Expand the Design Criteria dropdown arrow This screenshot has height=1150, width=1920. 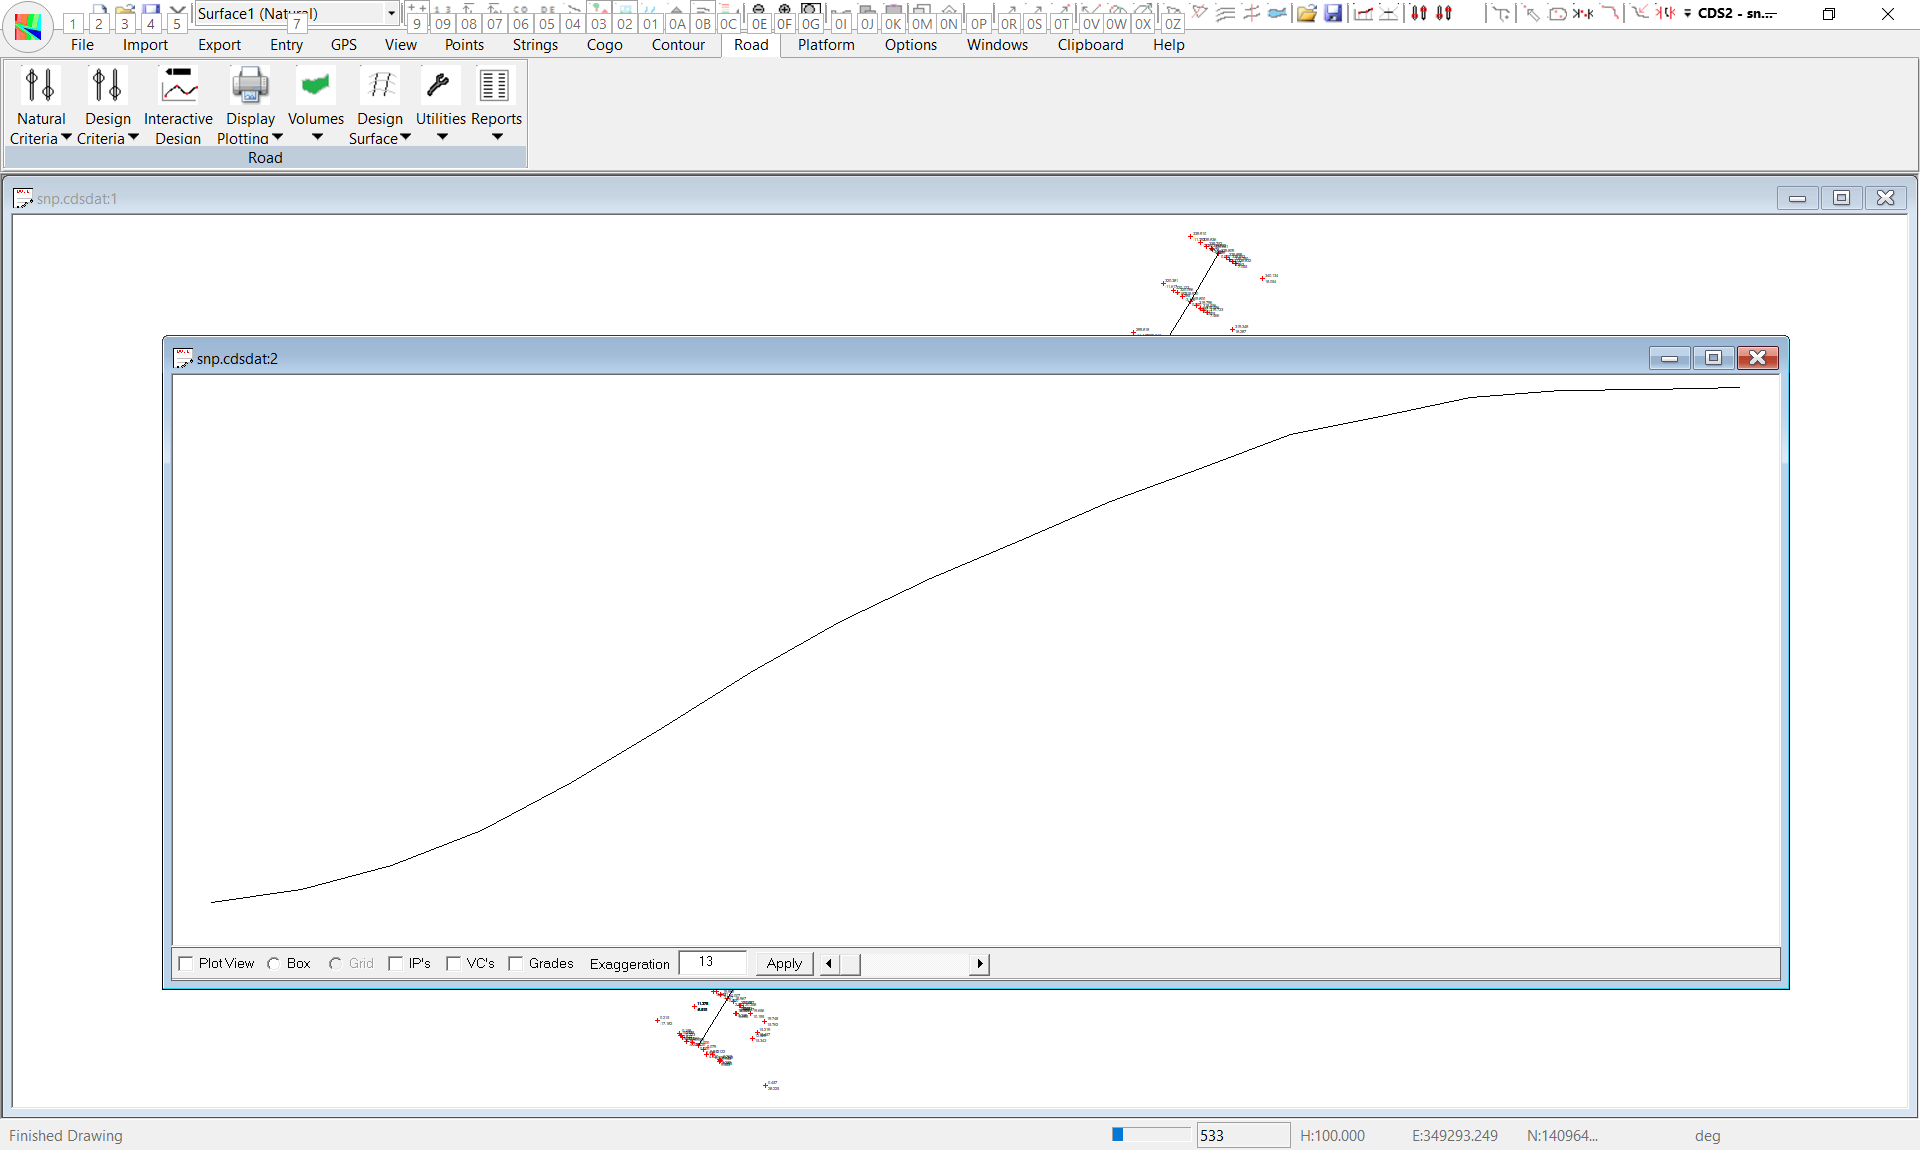pos(133,138)
